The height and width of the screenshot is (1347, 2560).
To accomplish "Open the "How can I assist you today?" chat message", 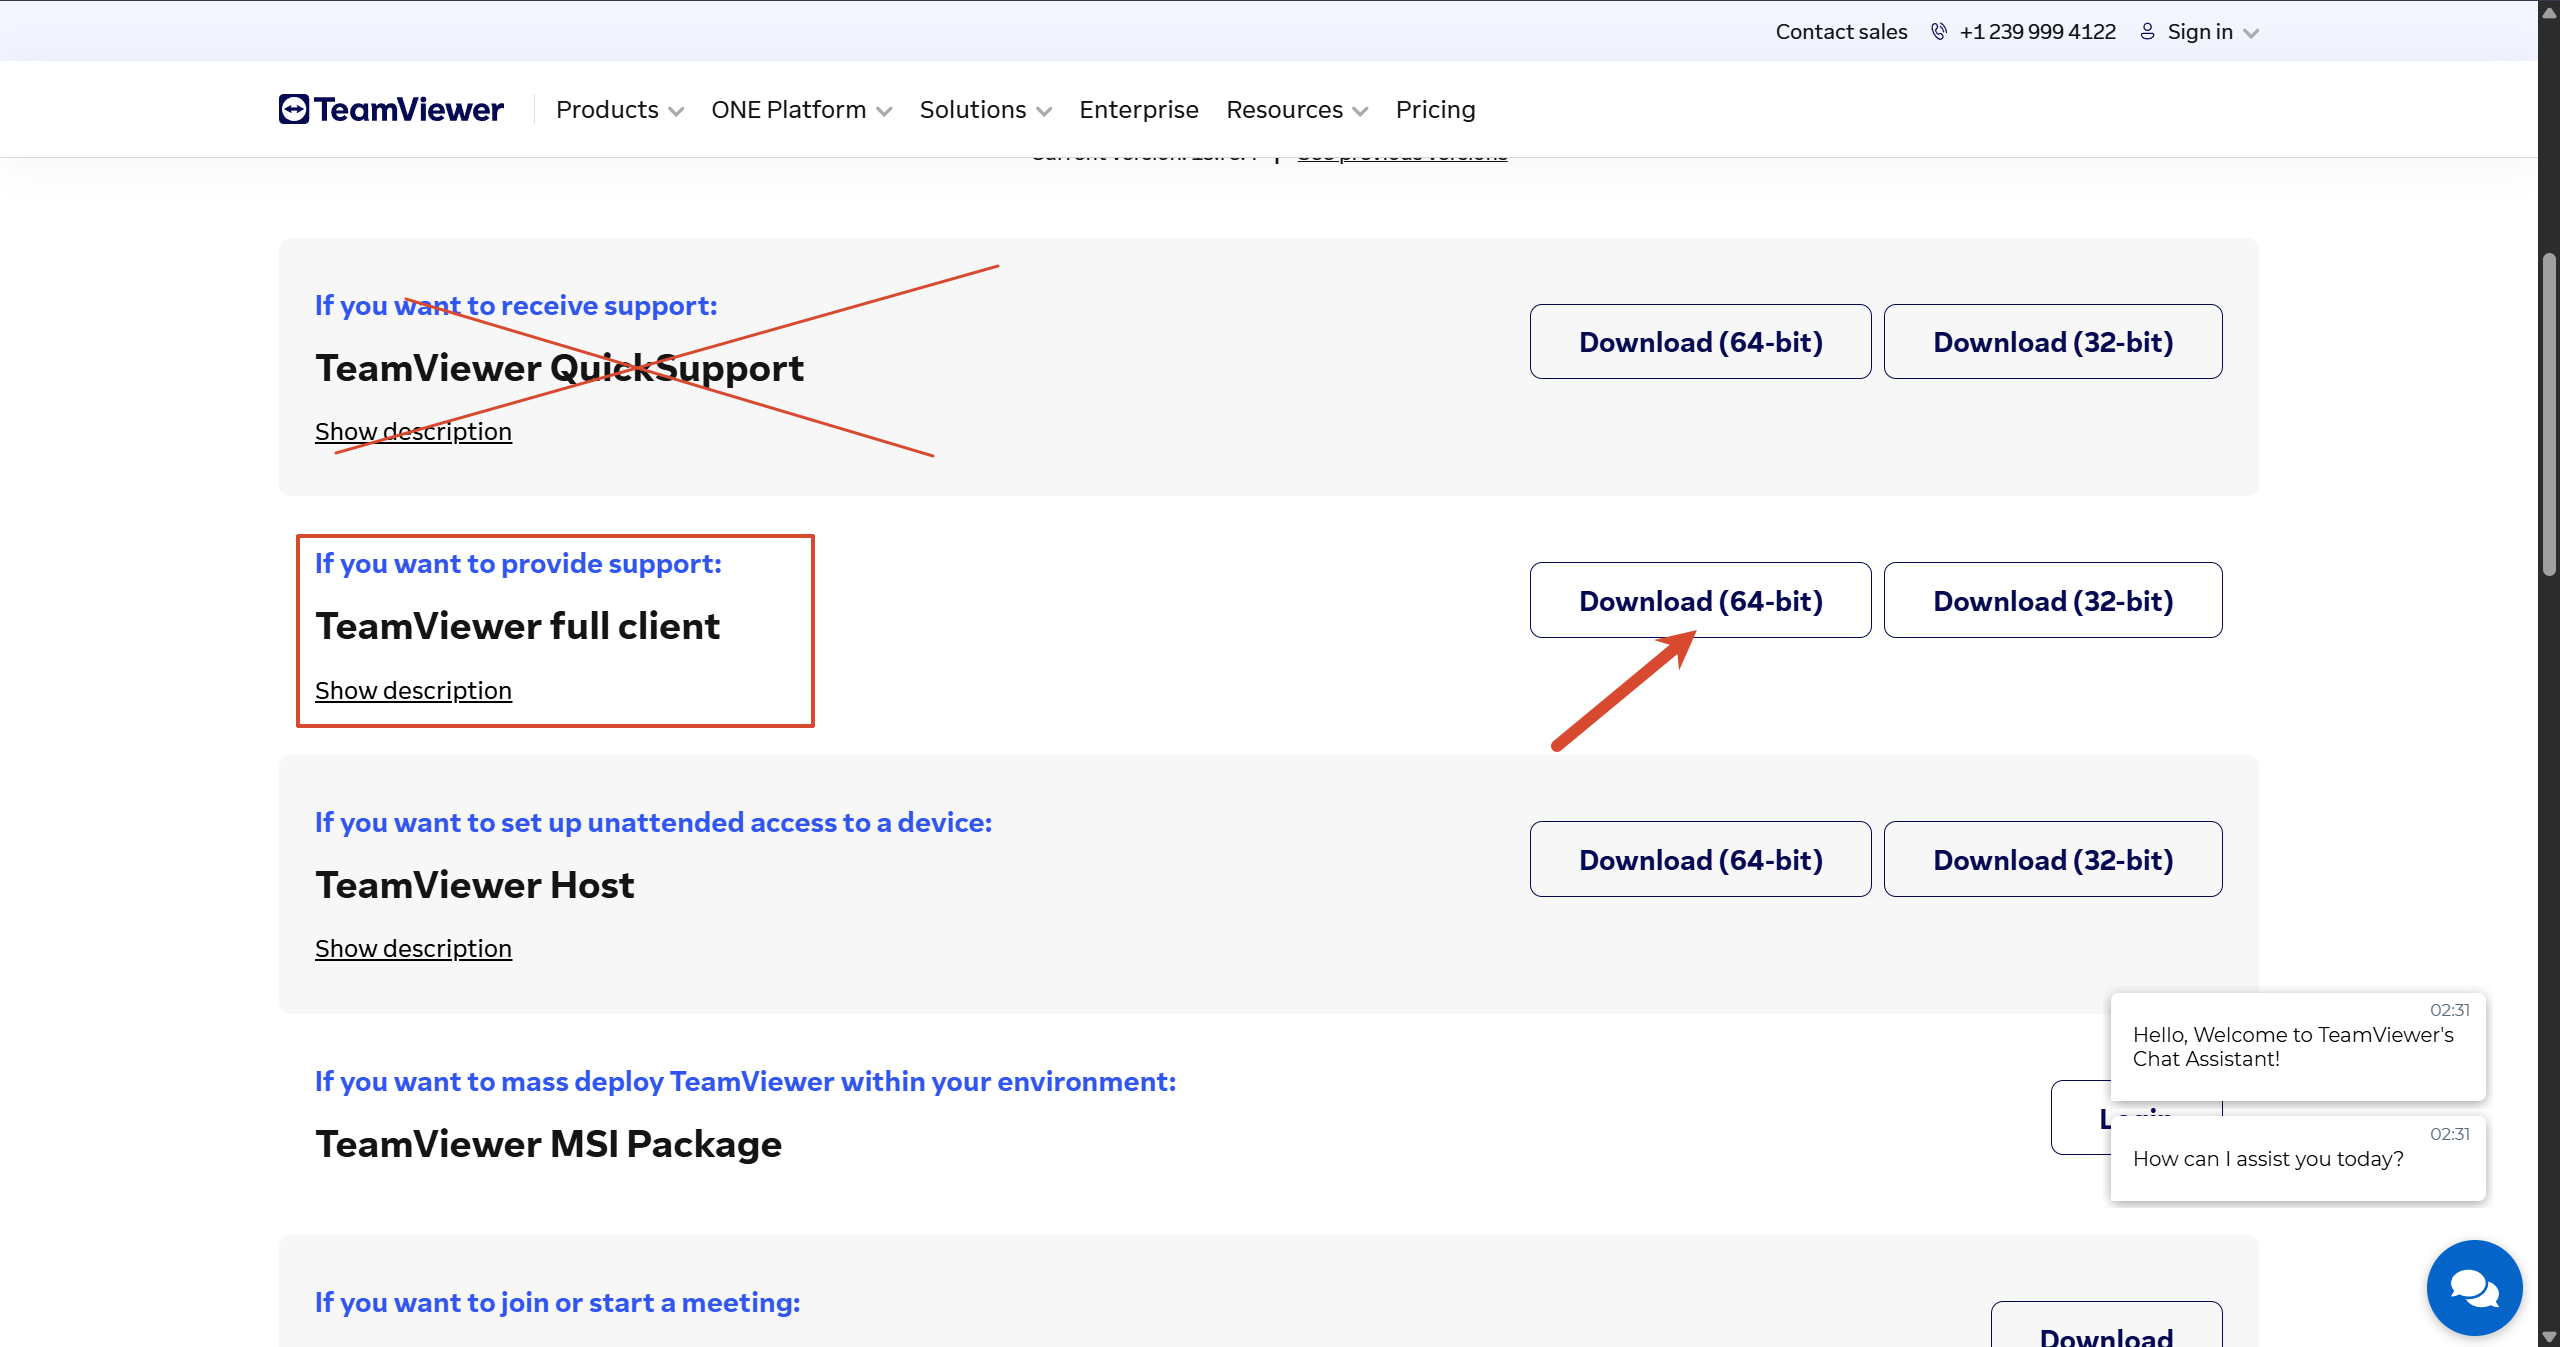I will [x=2298, y=1158].
